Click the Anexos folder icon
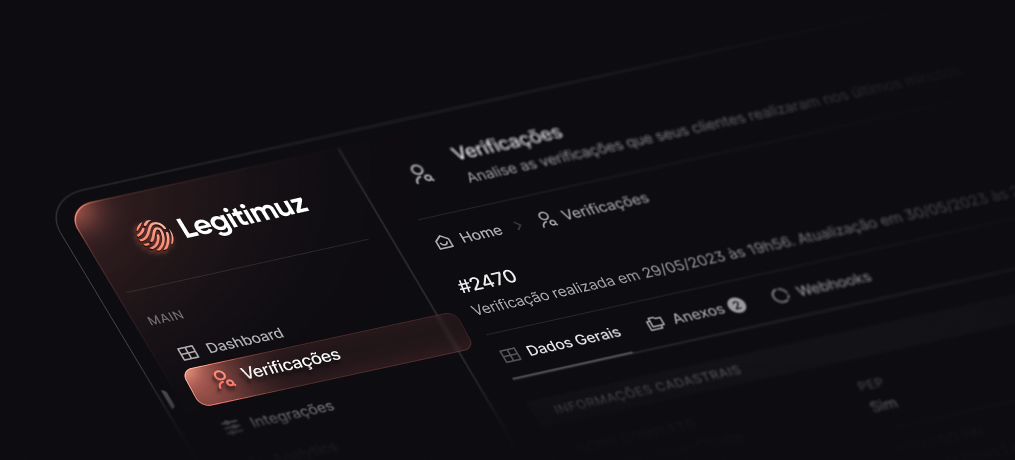The width and height of the screenshot is (1015, 460). [x=656, y=323]
